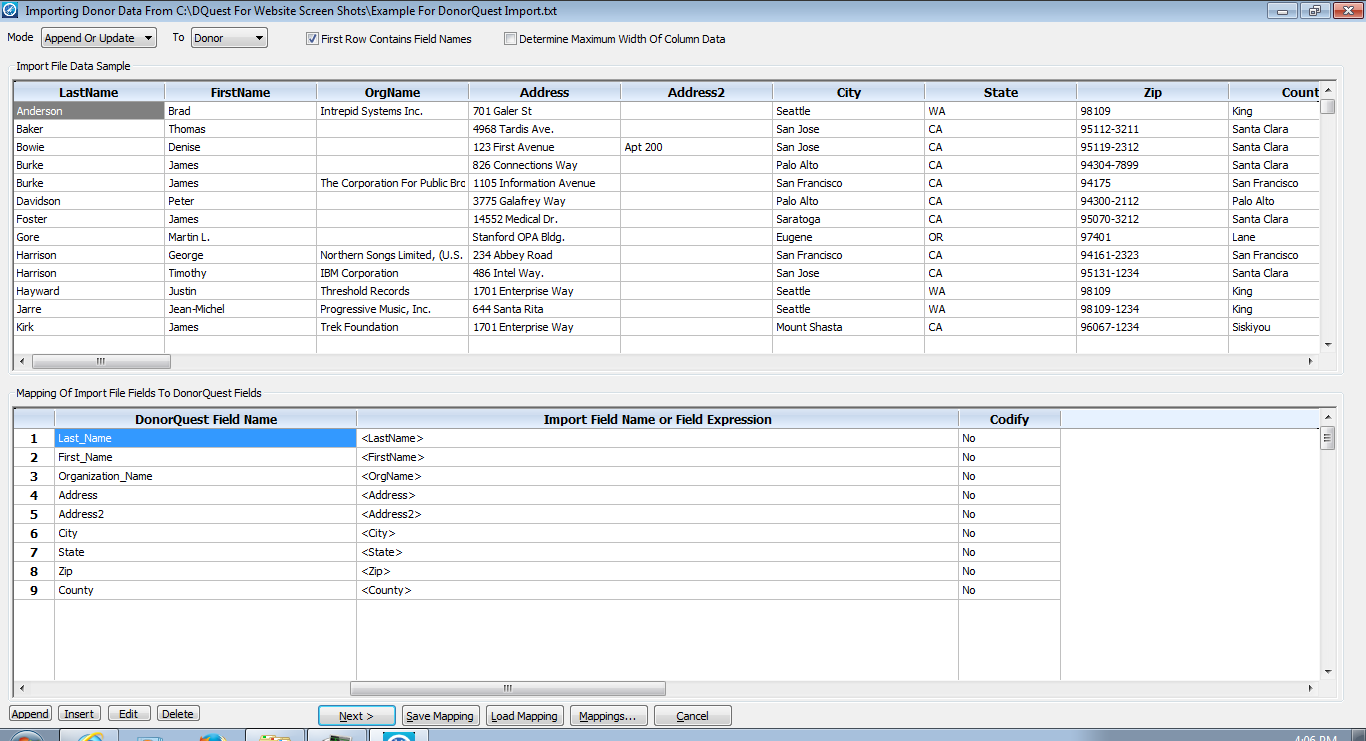Open Internet Explorer from the taskbar
Viewport: 1366px width, 741px height.
89,736
